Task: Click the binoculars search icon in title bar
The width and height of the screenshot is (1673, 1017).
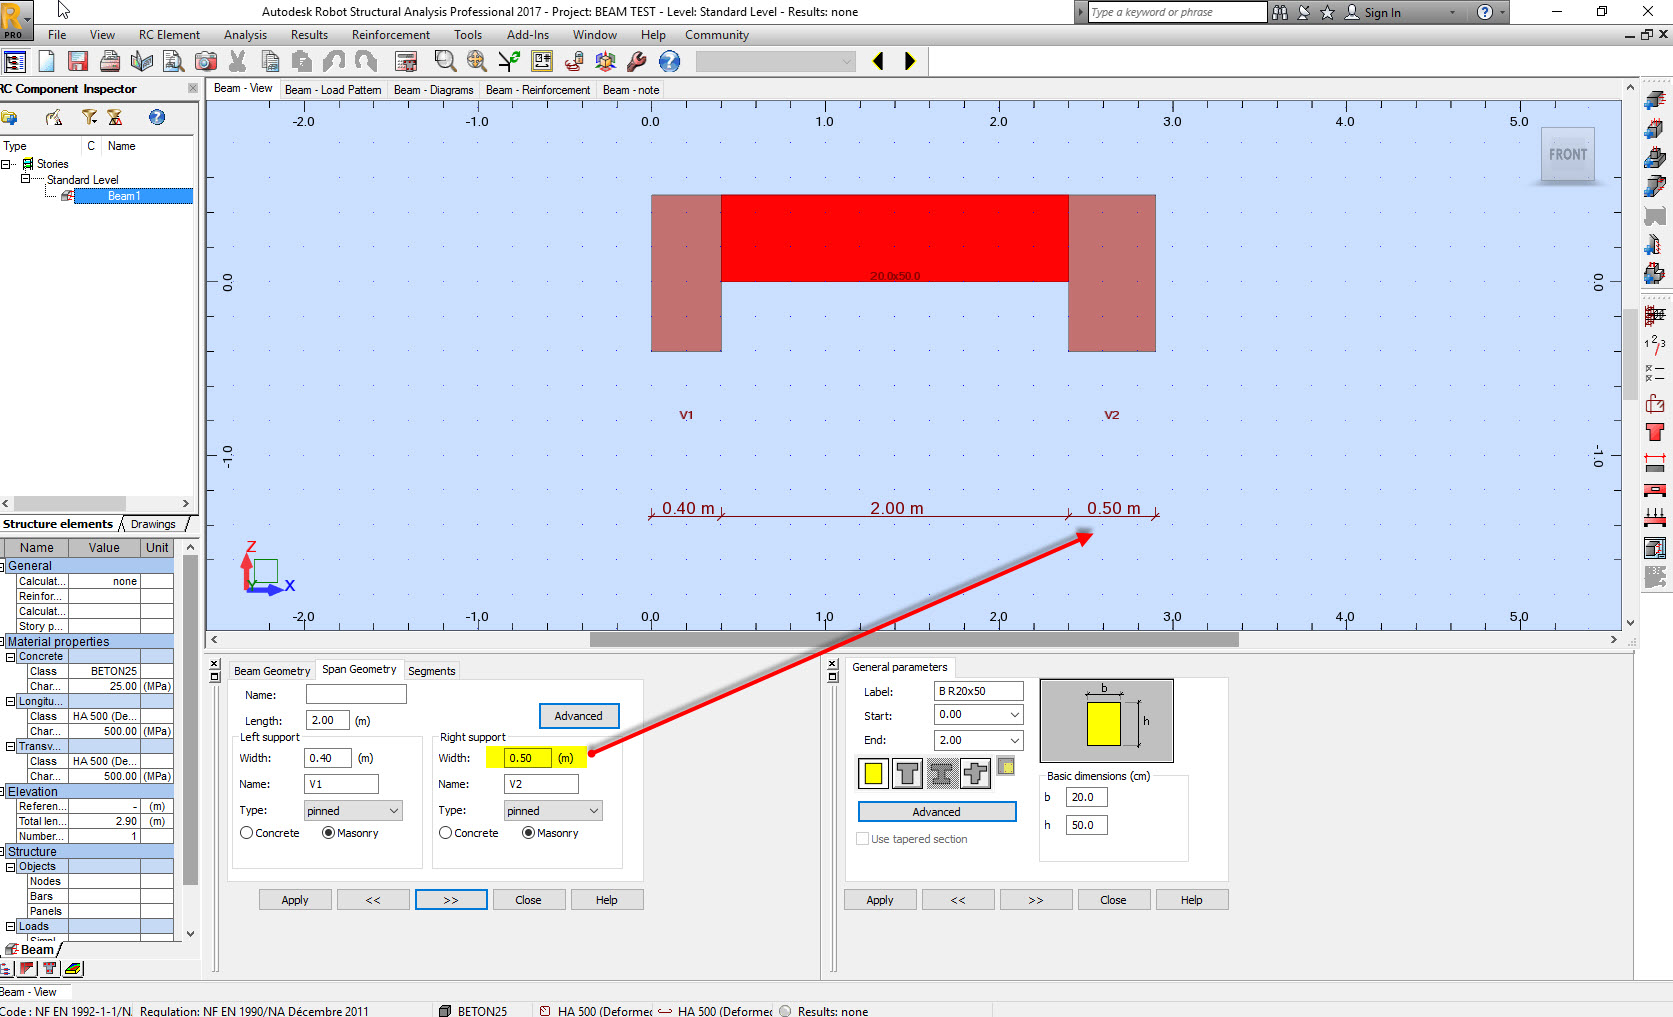Action: click(1280, 12)
